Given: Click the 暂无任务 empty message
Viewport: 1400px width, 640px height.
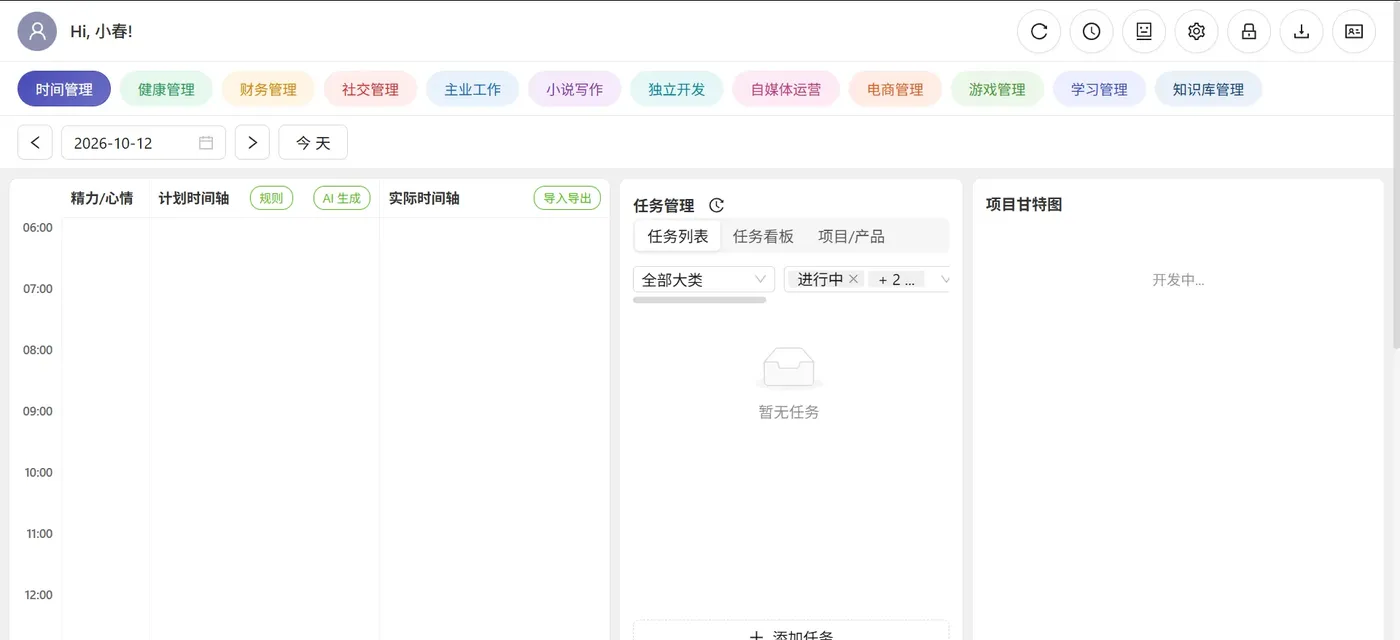Looking at the screenshot, I should click(x=789, y=412).
